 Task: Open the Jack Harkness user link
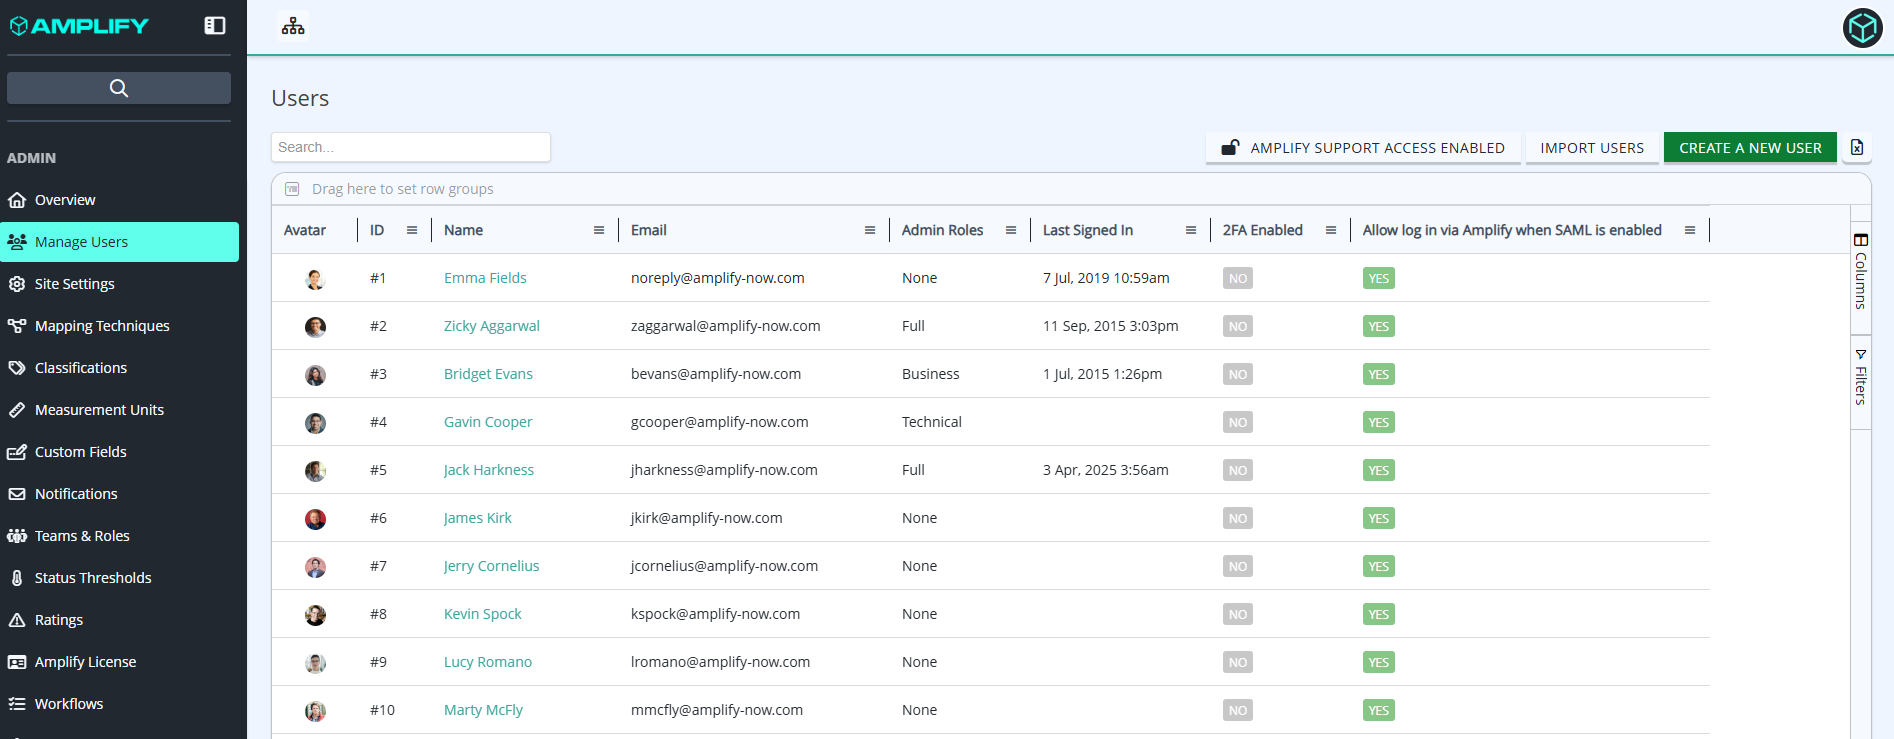[x=488, y=470]
